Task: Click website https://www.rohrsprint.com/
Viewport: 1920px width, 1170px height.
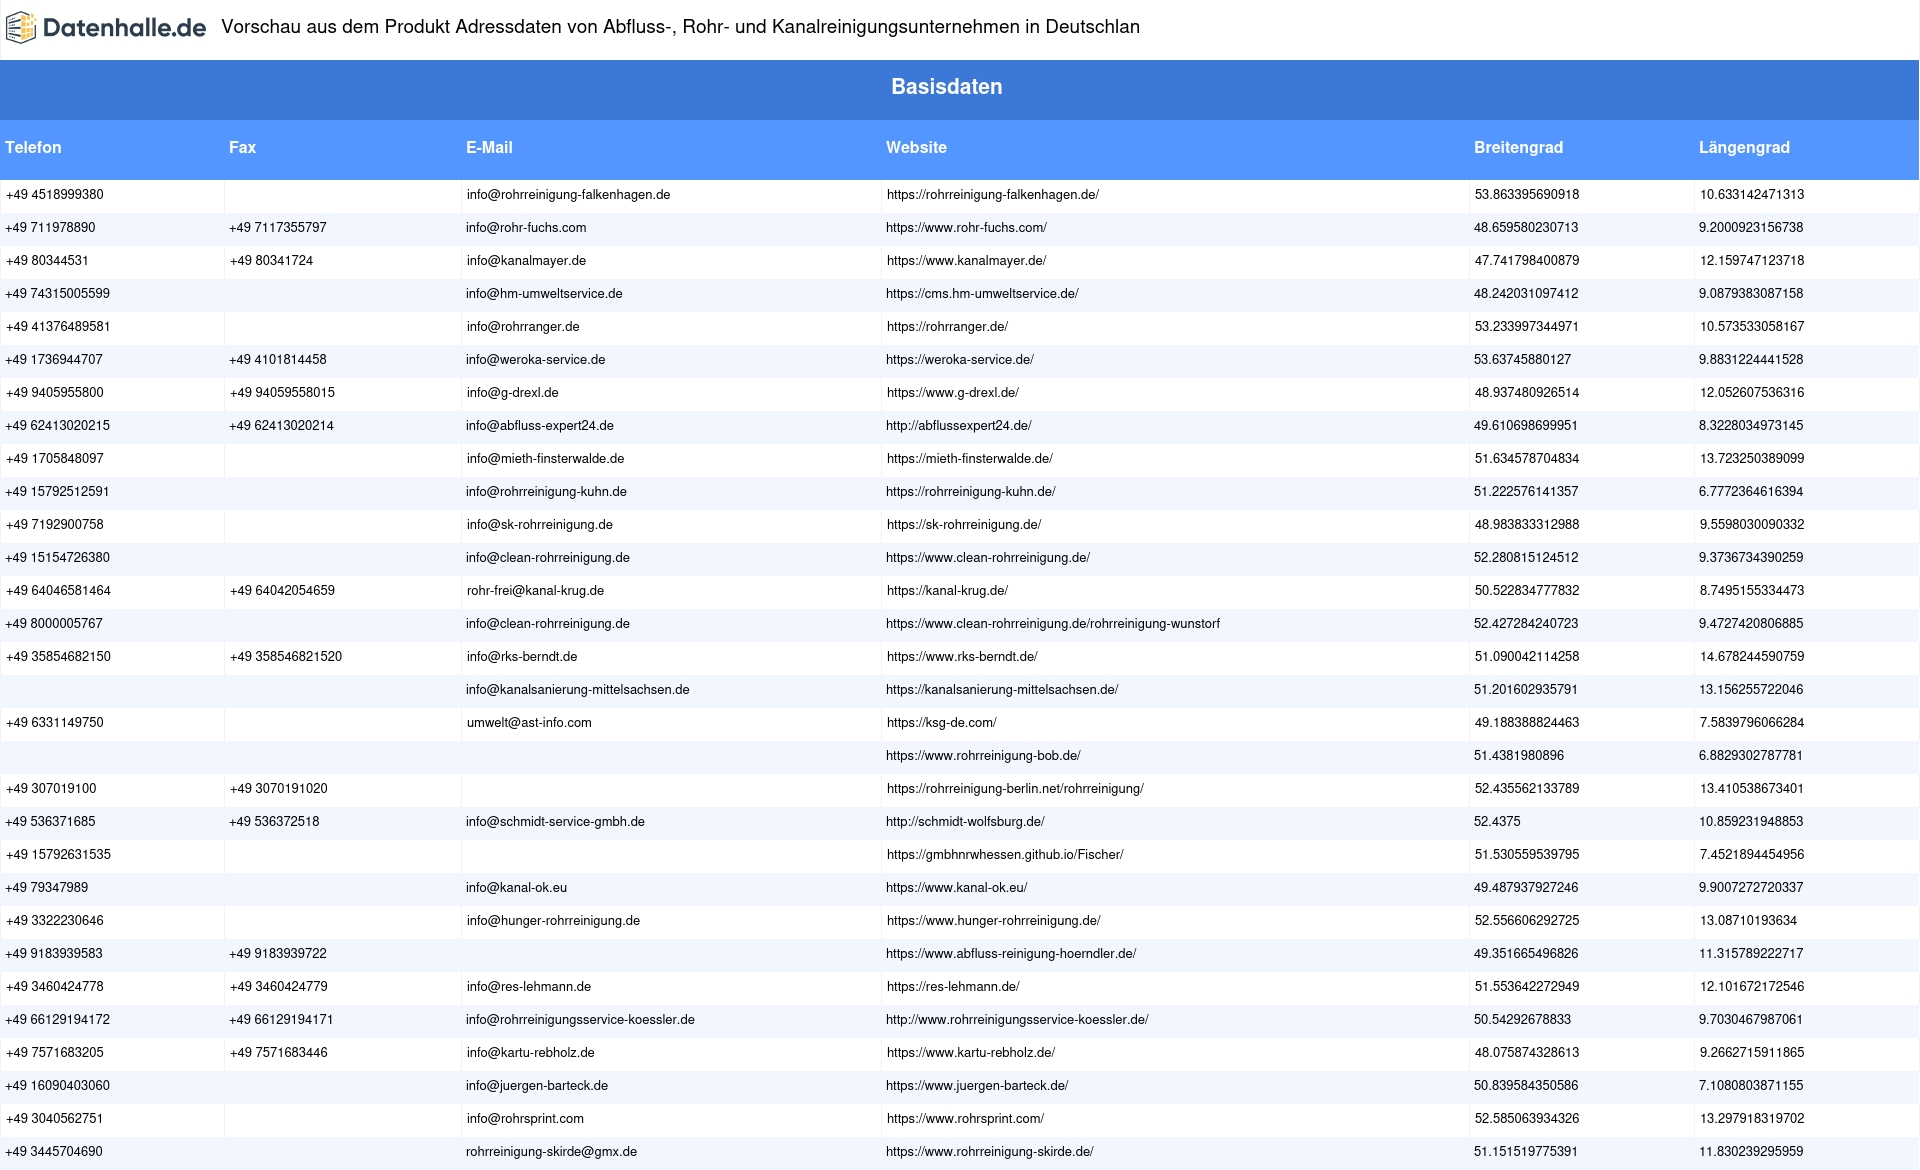Action: point(965,1119)
